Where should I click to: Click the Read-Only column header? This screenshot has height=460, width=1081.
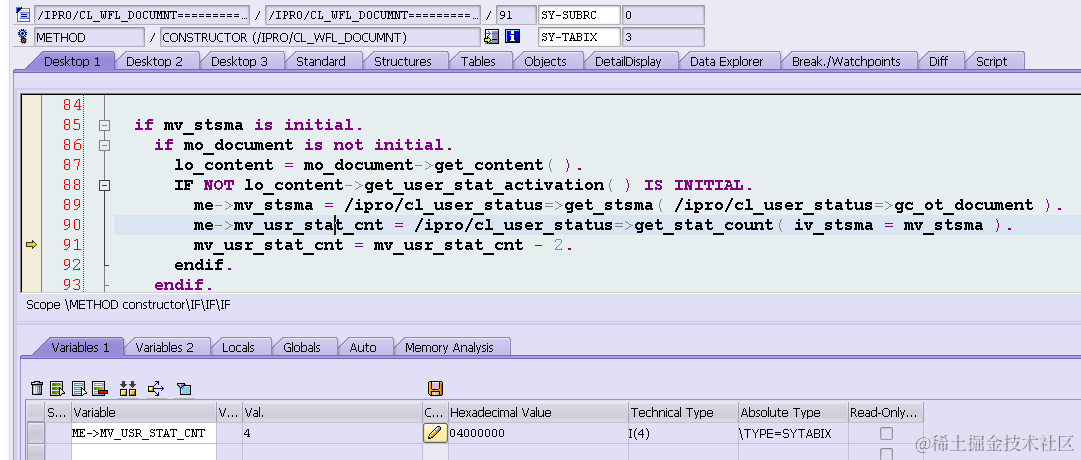pyautogui.click(x=886, y=412)
